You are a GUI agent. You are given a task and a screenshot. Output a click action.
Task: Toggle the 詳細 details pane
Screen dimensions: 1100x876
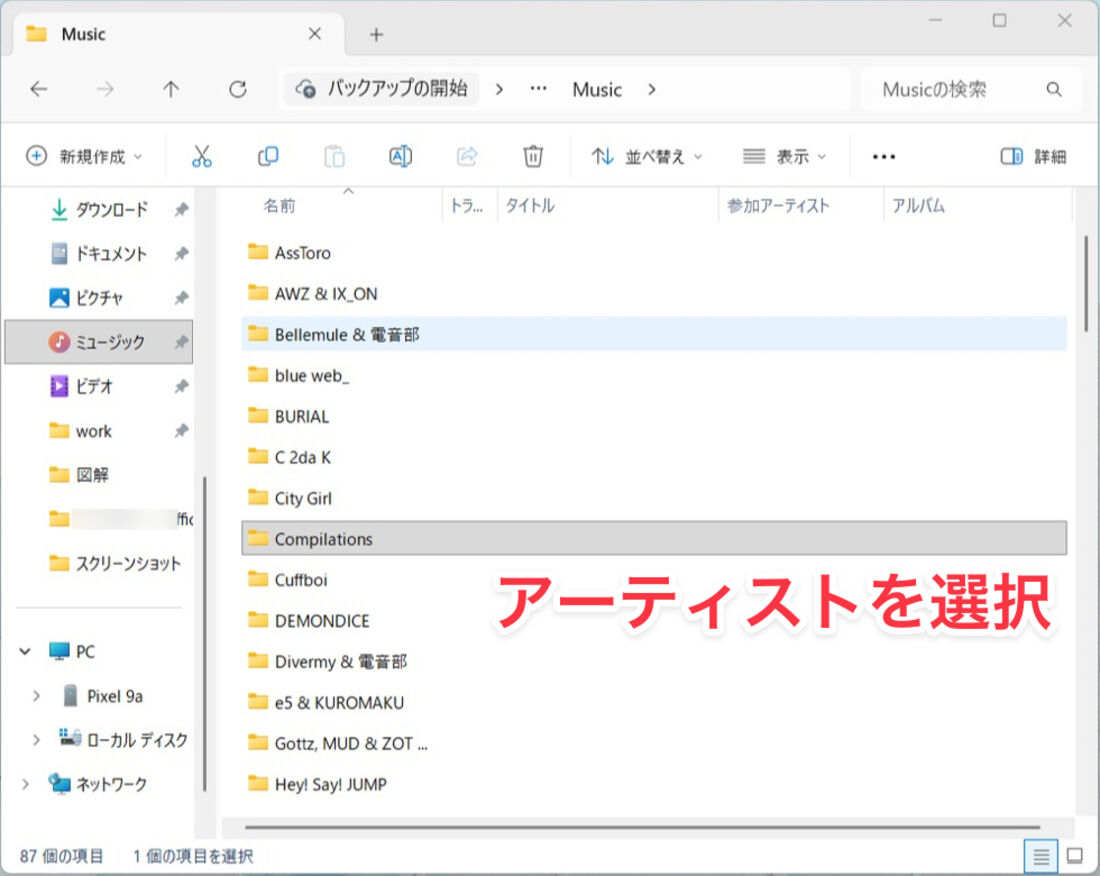[1033, 156]
